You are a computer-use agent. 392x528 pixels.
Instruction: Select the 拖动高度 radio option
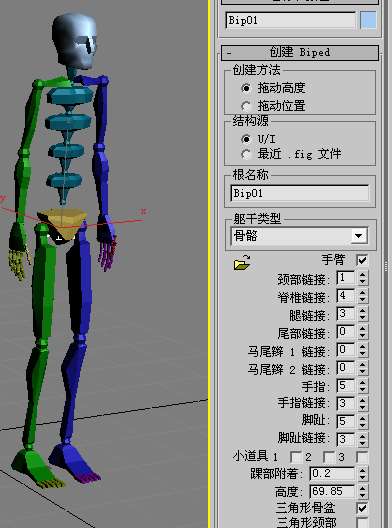[x=273, y=88]
